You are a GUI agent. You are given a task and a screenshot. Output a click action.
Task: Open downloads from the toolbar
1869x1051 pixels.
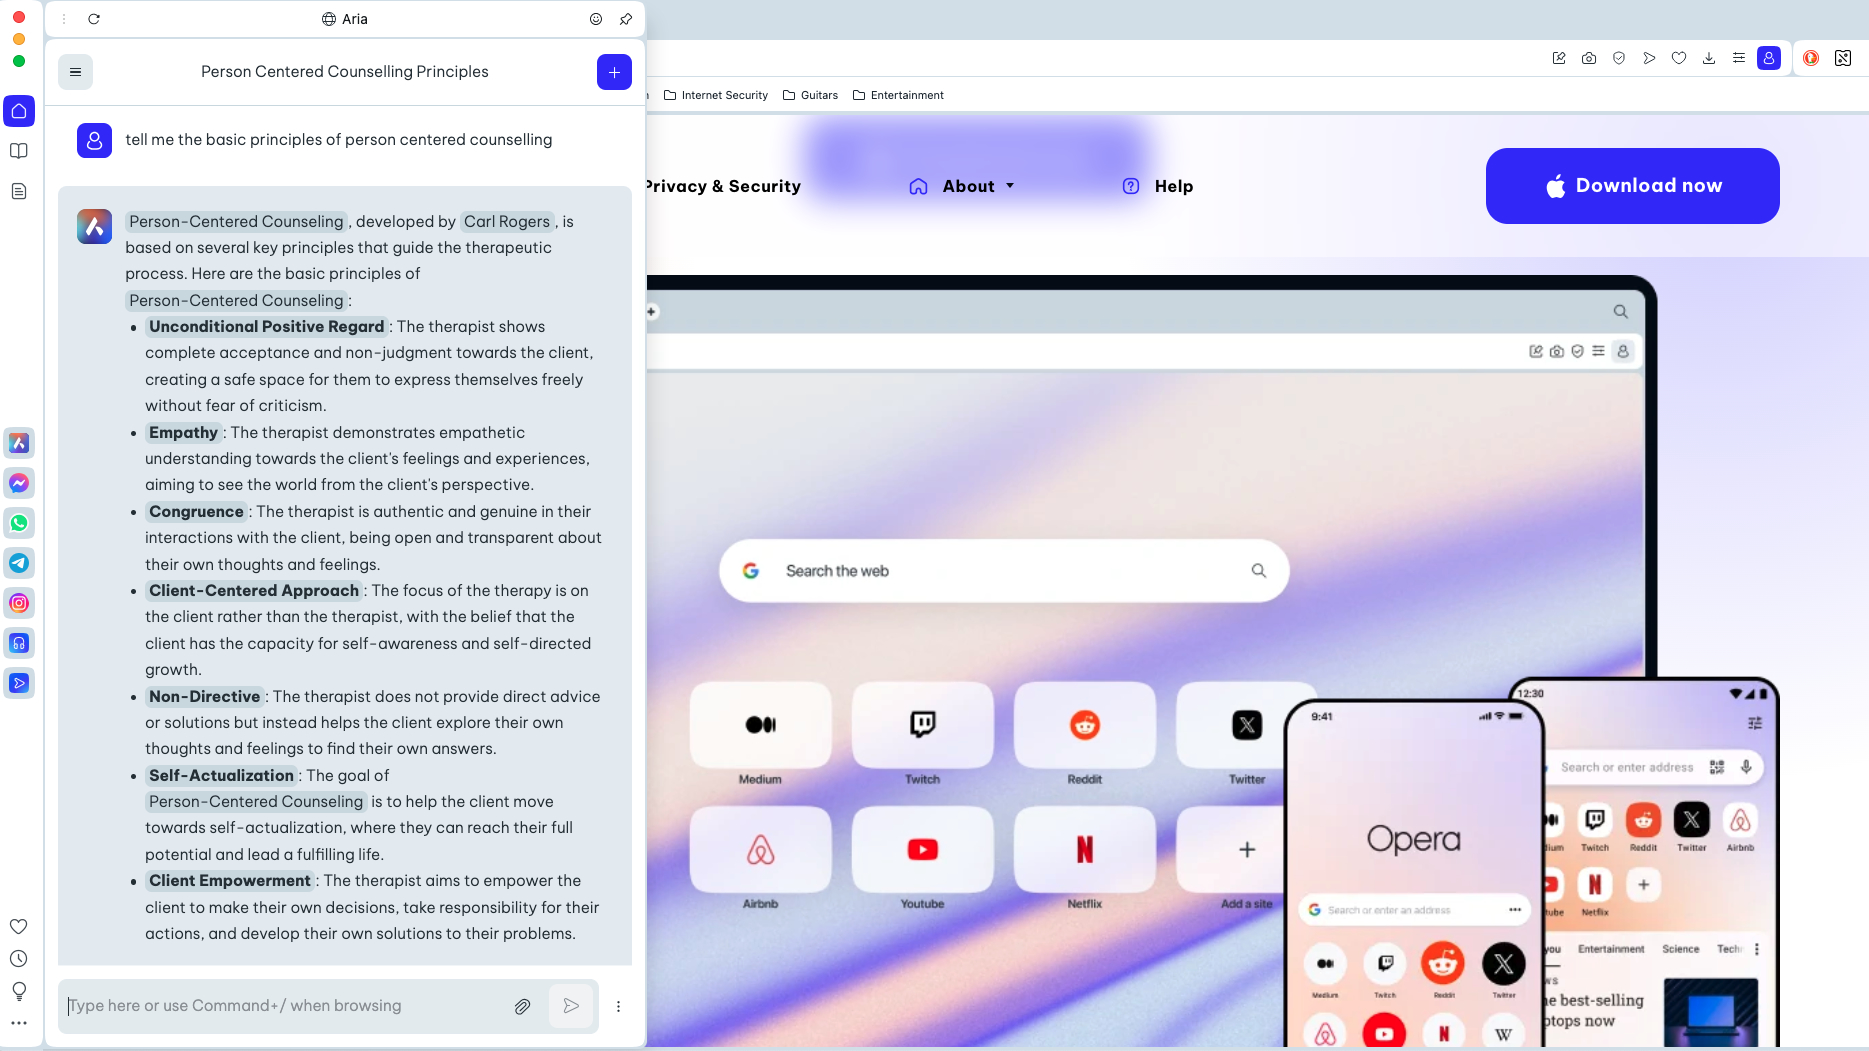pos(1709,58)
